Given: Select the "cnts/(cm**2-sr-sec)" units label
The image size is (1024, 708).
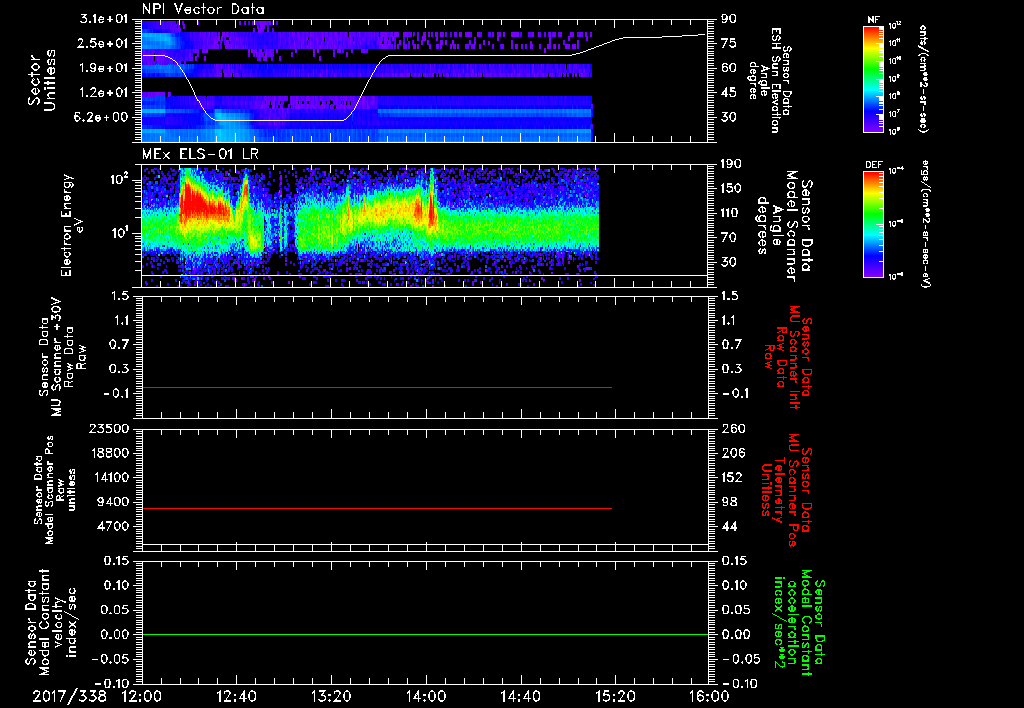Looking at the screenshot, I should click(x=923, y=78).
